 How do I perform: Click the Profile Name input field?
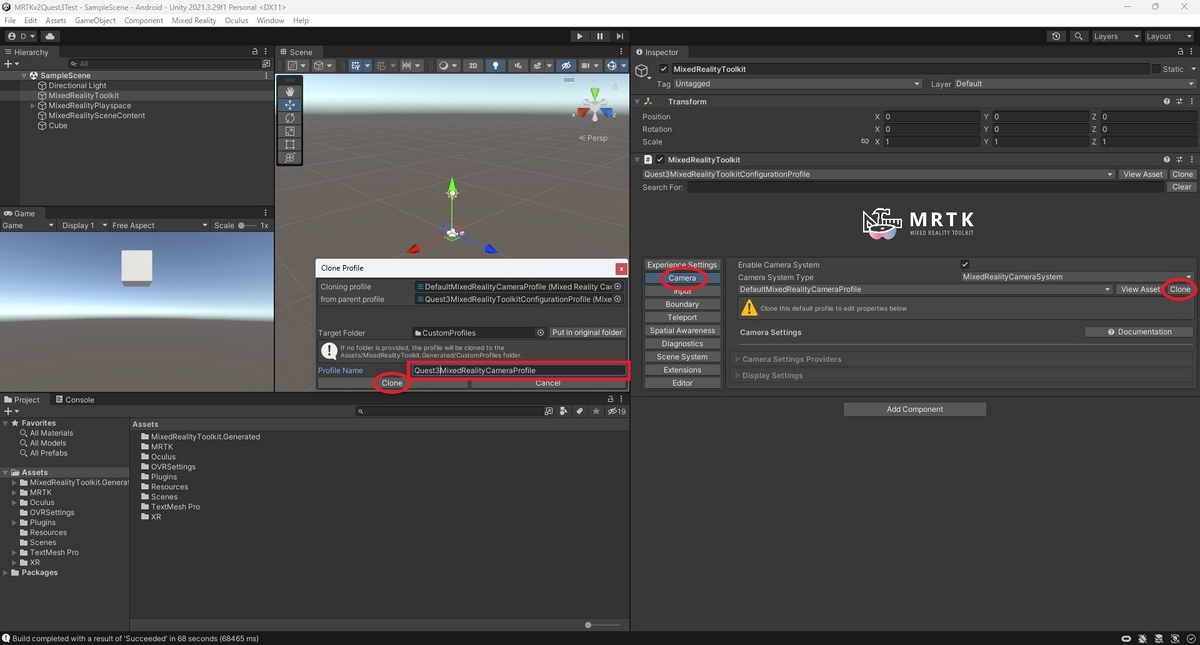click(x=518, y=370)
